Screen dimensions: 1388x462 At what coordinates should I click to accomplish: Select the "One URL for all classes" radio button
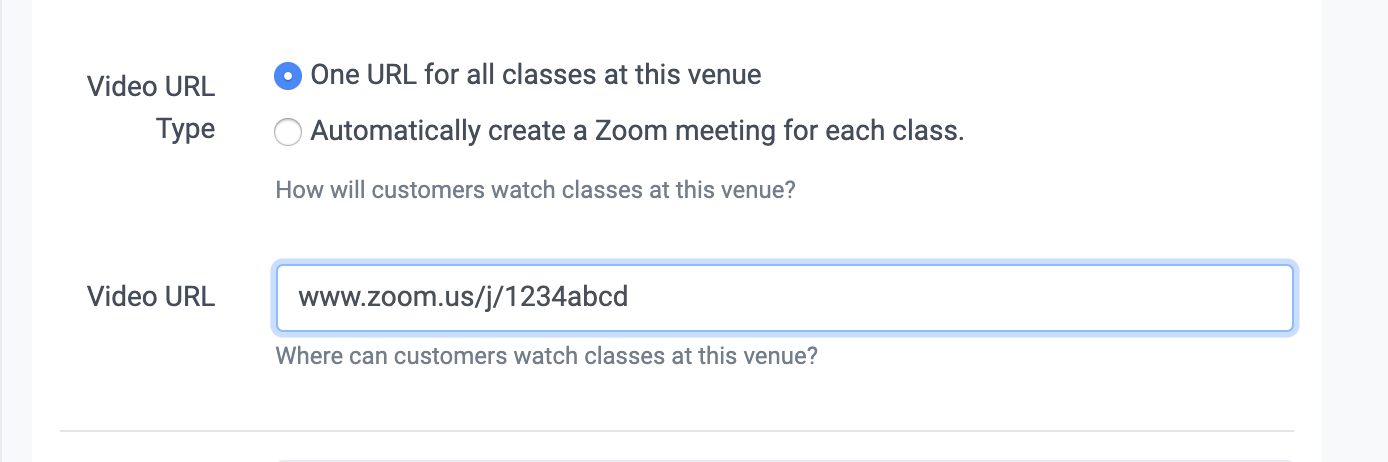[288, 75]
